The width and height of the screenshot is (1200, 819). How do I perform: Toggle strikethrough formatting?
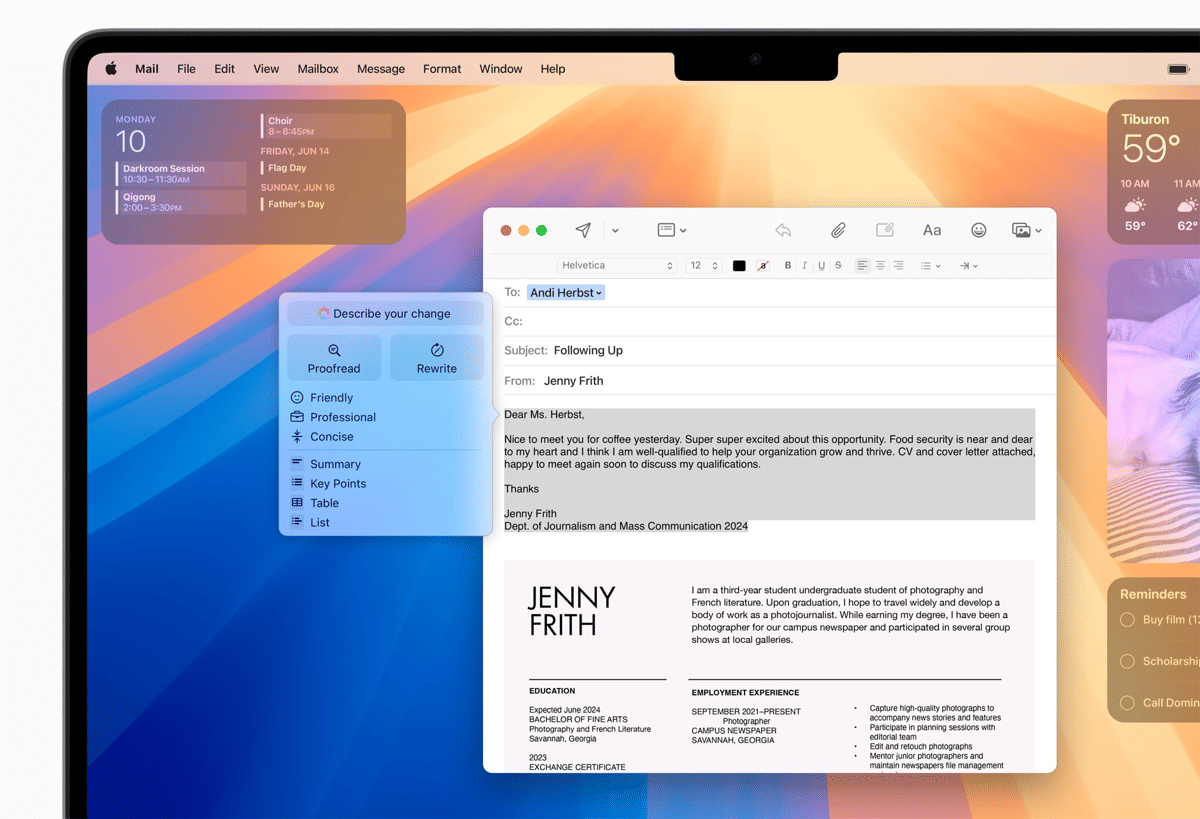[x=838, y=265]
